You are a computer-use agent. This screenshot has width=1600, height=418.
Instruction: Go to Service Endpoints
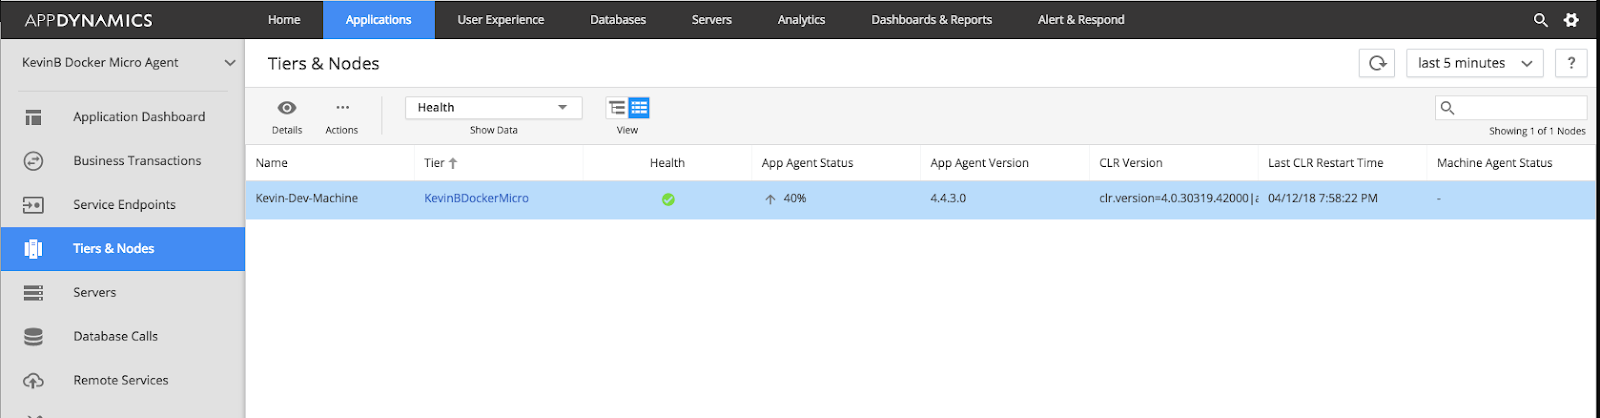point(124,205)
